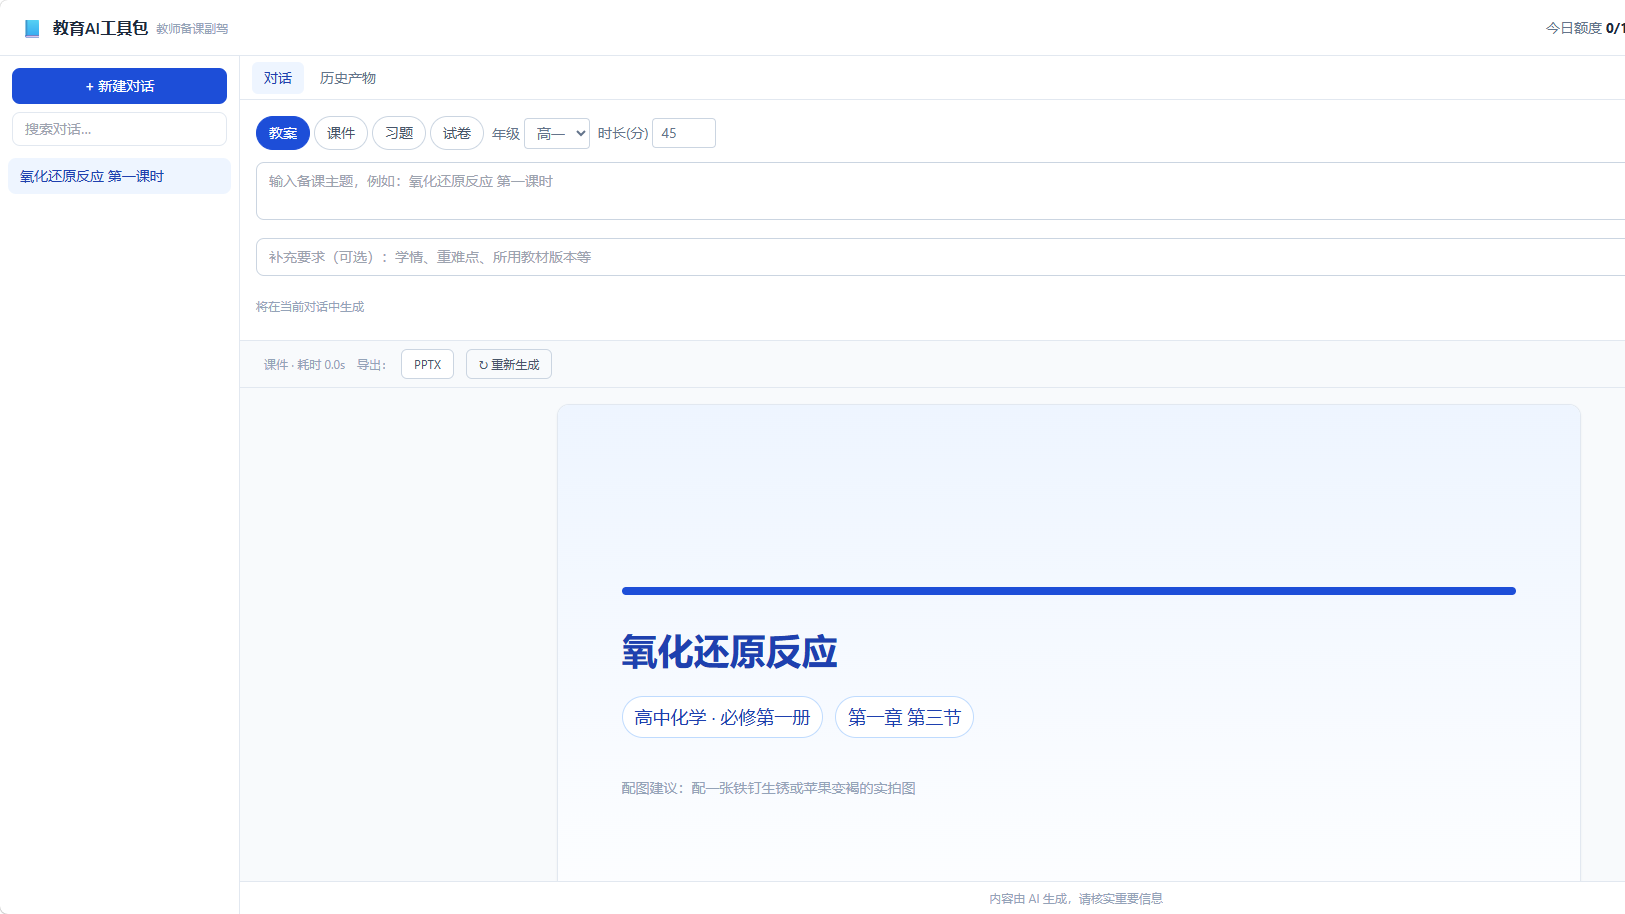
Task: Click the blue book app logo icon
Action: tap(32, 28)
